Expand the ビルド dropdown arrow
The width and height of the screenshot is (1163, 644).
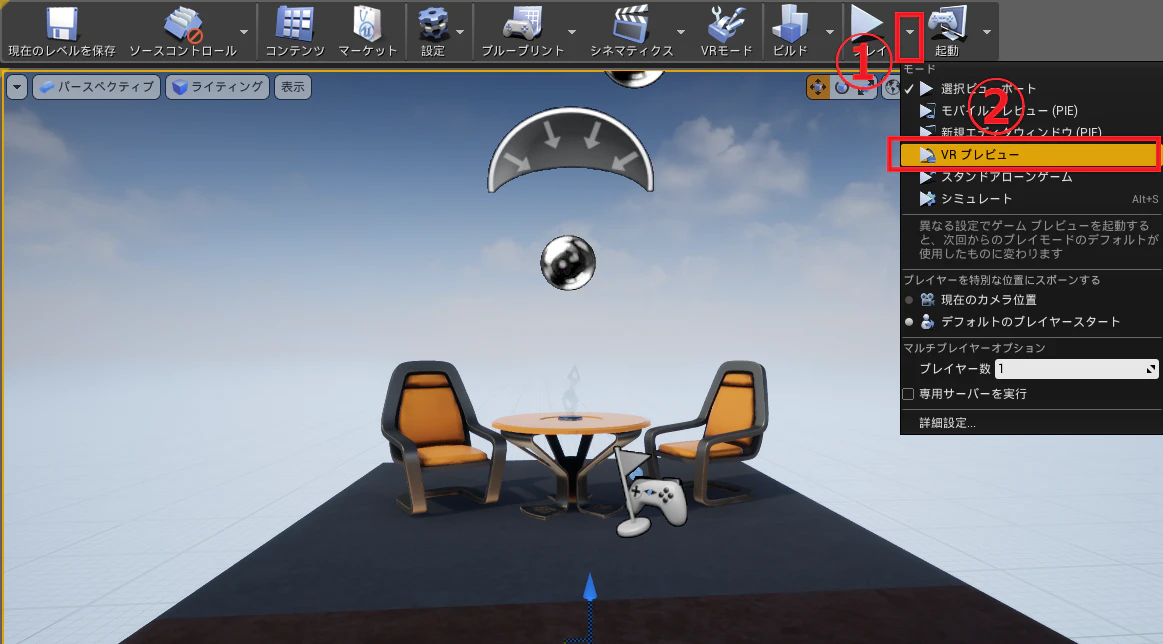coord(830,32)
